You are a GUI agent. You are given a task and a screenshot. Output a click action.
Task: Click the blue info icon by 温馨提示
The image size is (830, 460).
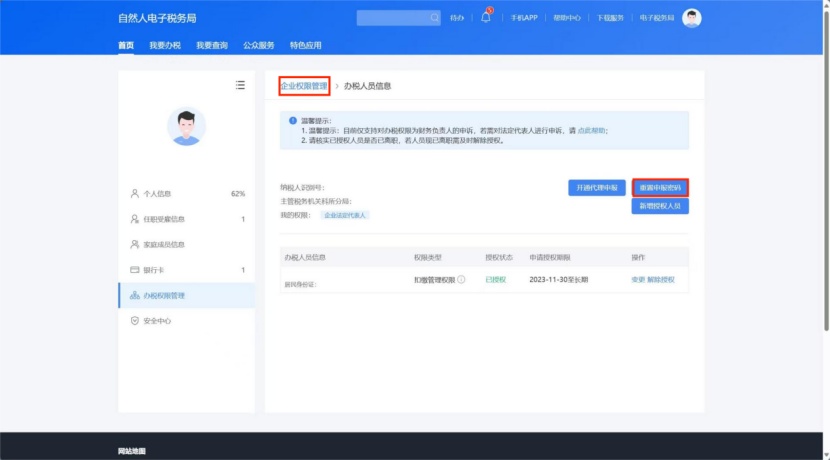[293, 121]
